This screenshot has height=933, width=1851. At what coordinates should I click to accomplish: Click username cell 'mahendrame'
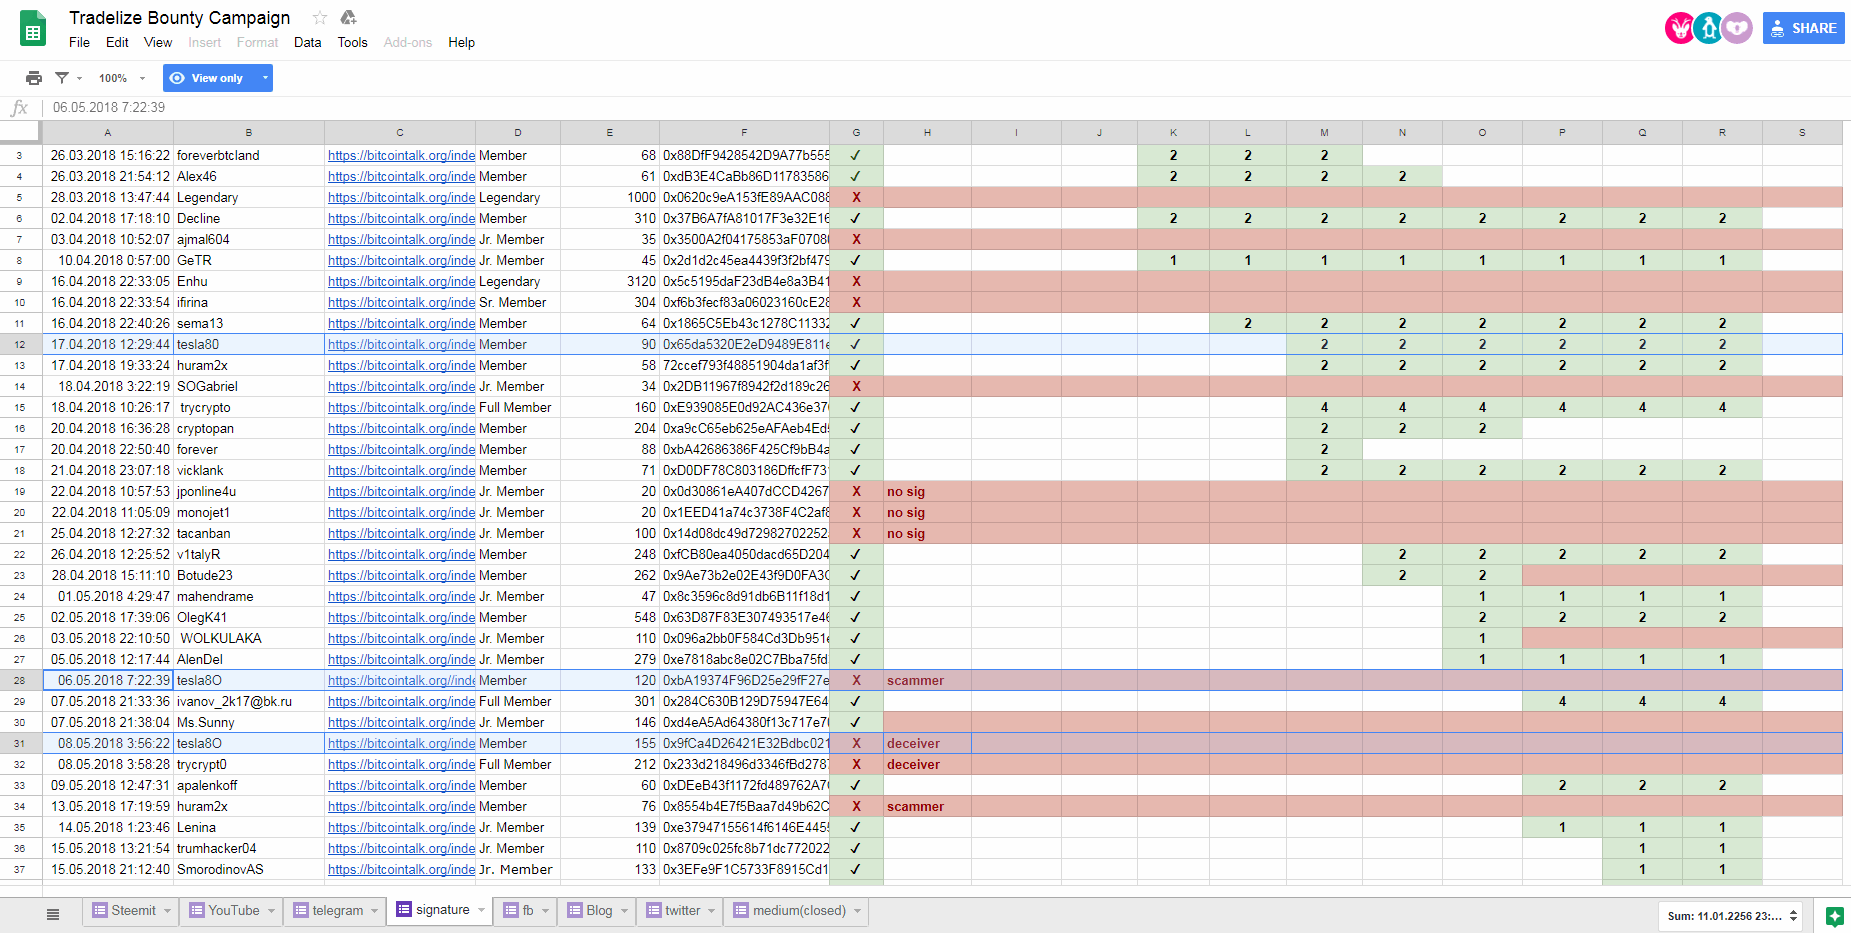tap(249, 597)
